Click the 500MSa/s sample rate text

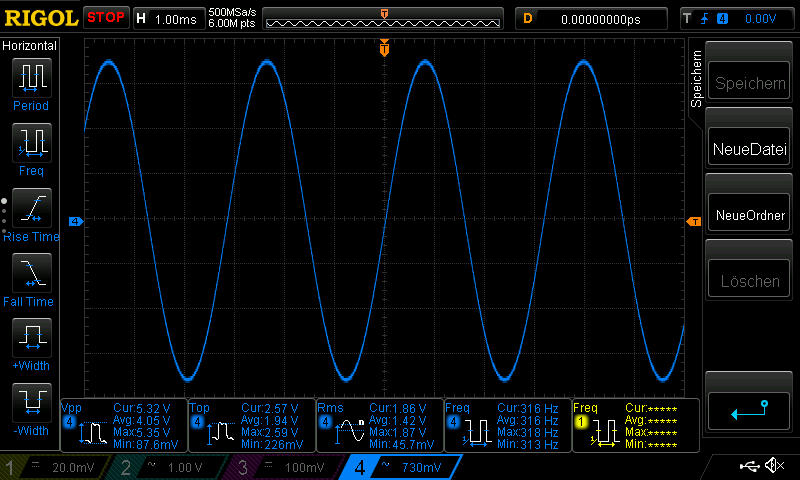(x=232, y=12)
